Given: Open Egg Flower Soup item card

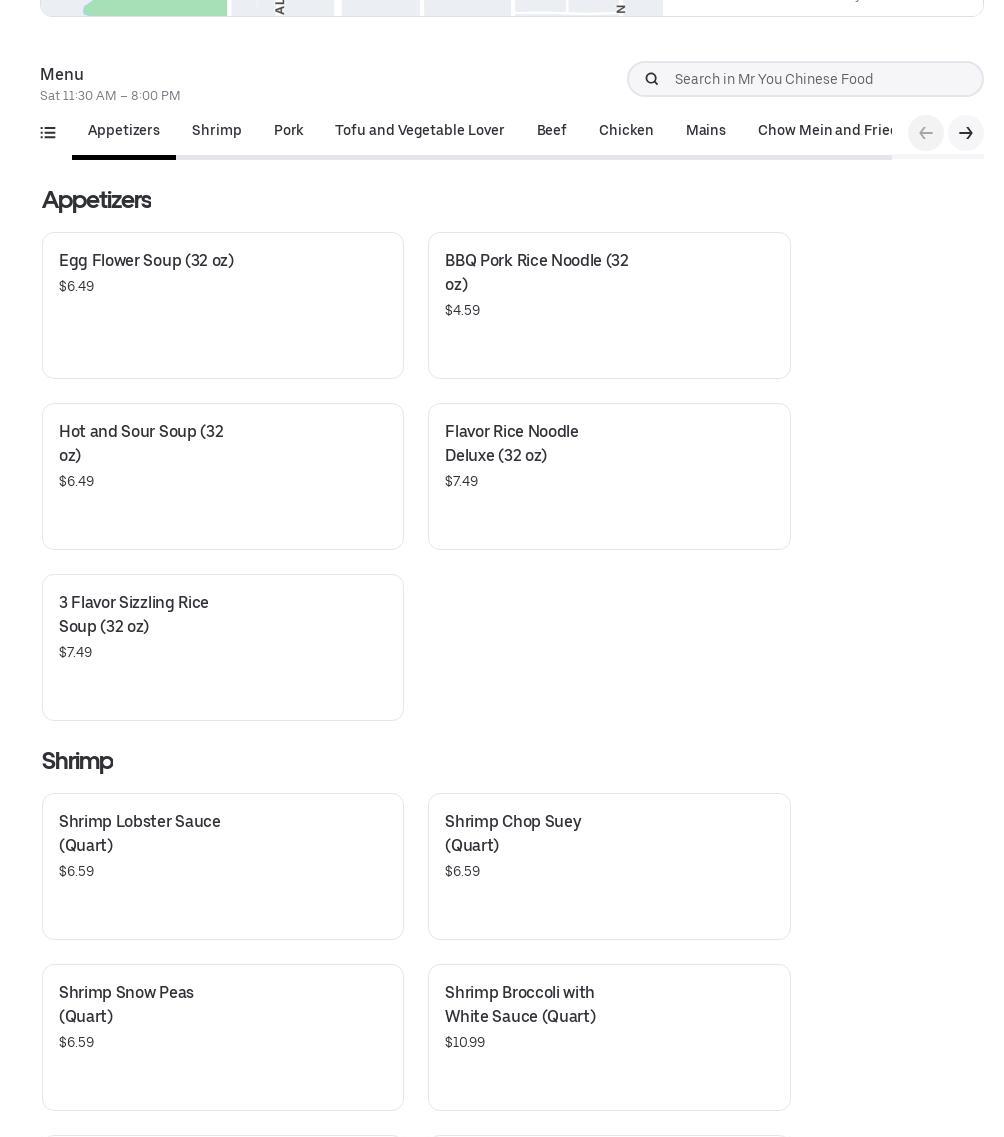Looking at the screenshot, I should point(223,305).
